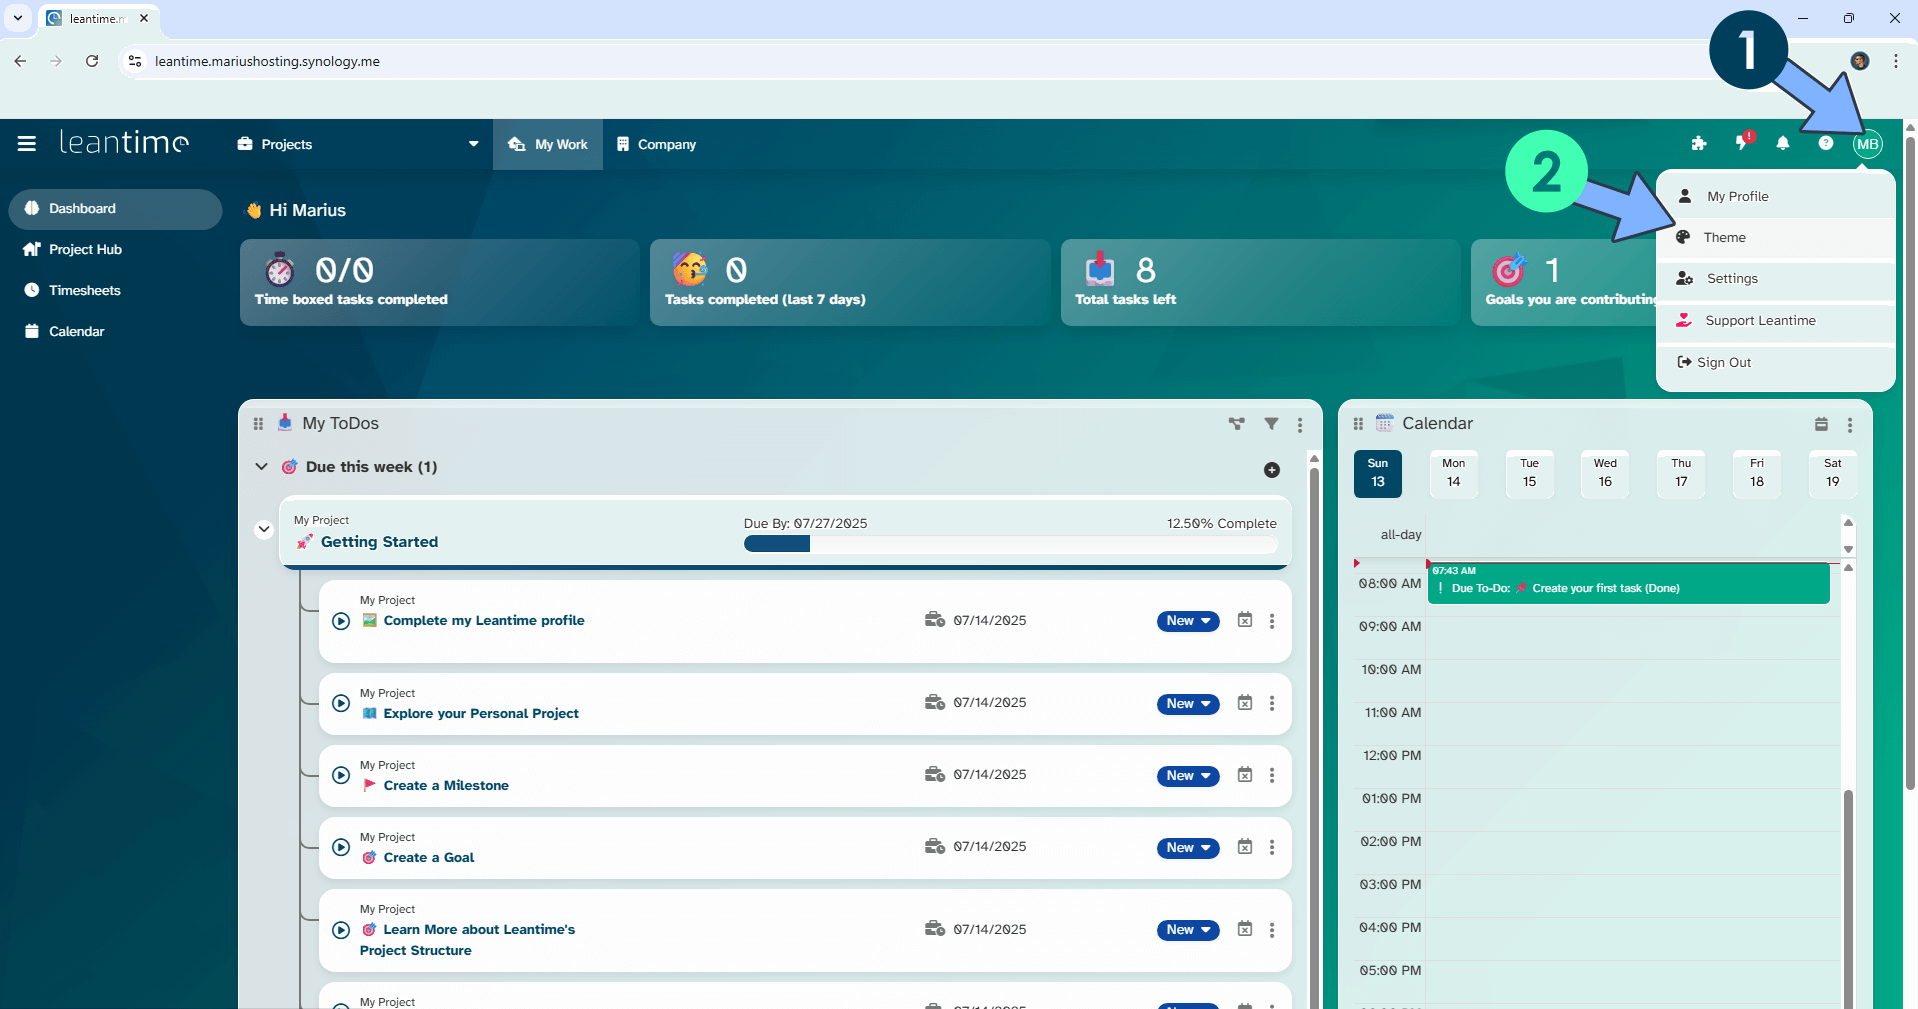The width and height of the screenshot is (1918, 1009).
Task: Open three-dot menu for Complete my Leantime profile
Action: click(1272, 621)
